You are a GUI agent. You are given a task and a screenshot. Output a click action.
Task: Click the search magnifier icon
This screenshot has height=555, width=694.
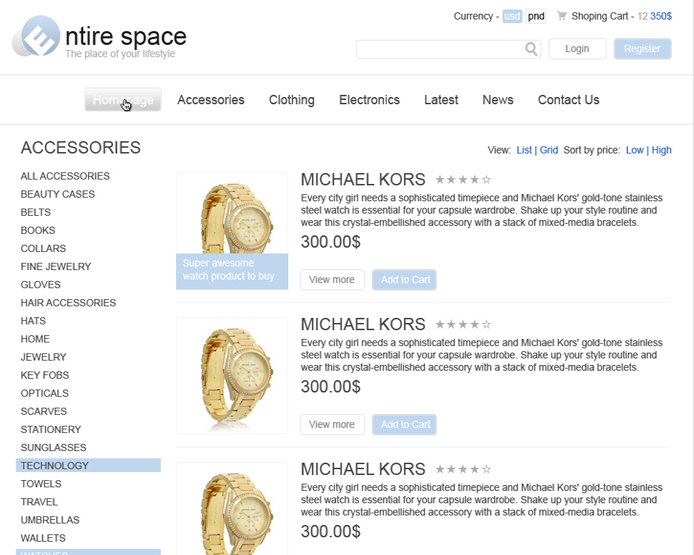pyautogui.click(x=531, y=49)
